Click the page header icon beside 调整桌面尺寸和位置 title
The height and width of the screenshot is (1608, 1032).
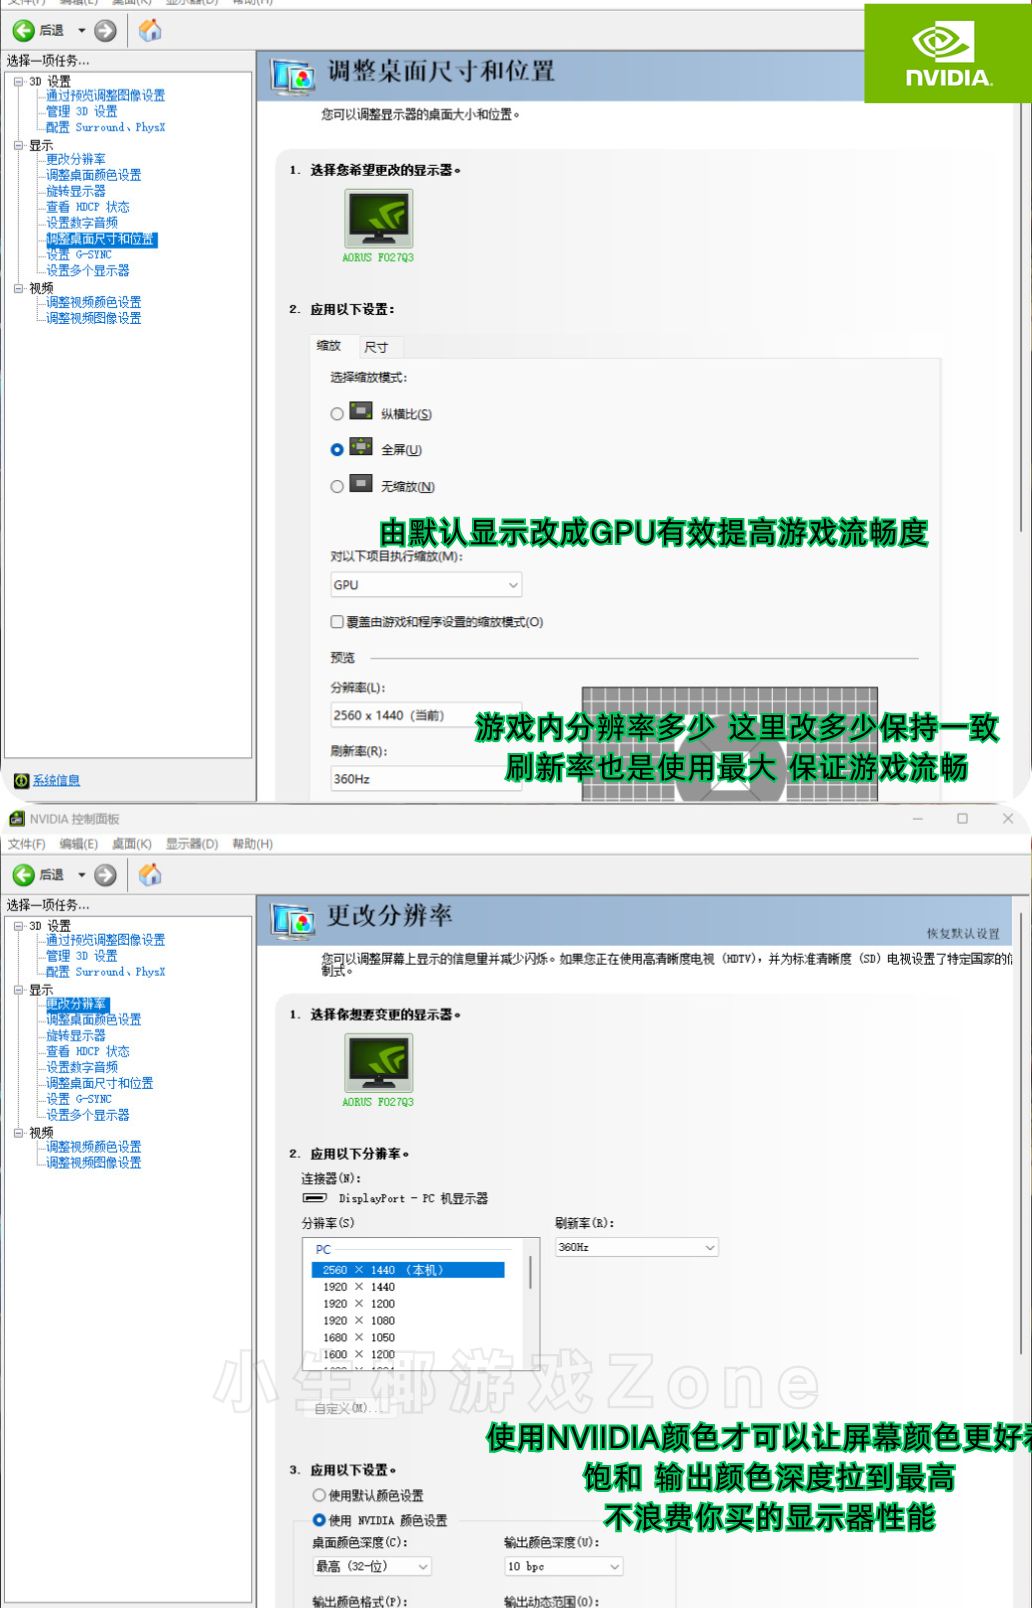[x=293, y=77]
